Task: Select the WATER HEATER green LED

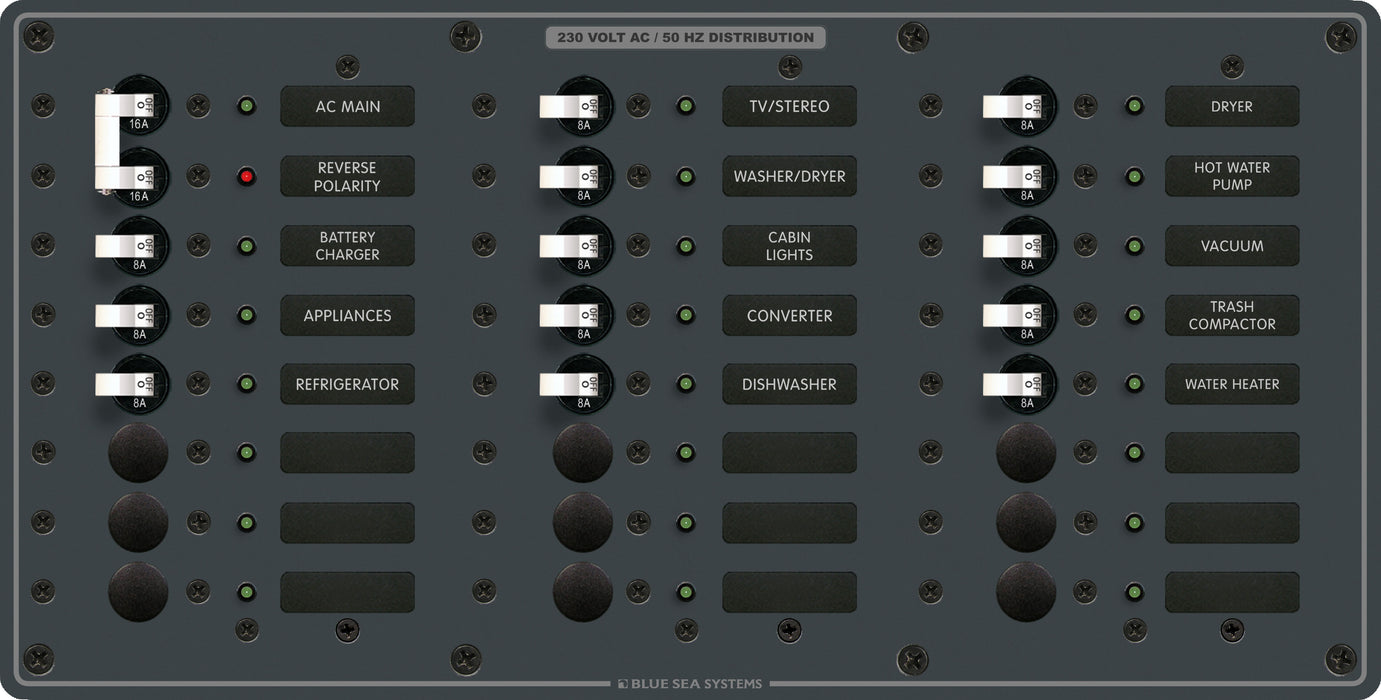Action: click(1134, 383)
